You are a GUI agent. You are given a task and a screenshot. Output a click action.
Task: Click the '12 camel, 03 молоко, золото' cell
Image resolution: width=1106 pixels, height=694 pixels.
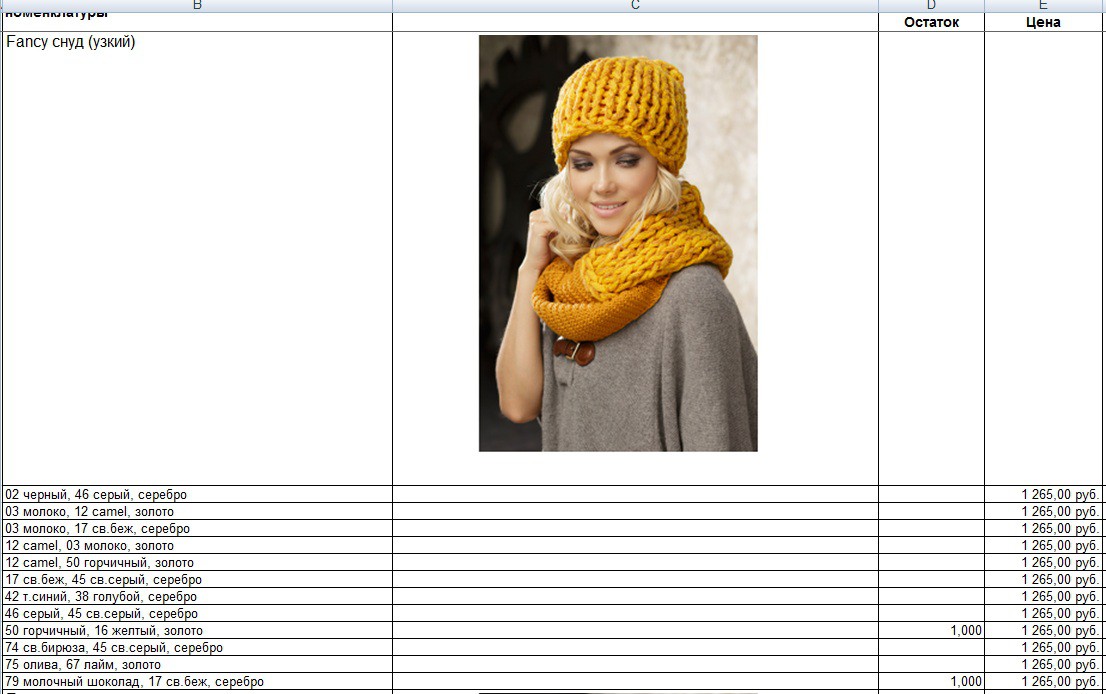pyautogui.click(x=198, y=545)
